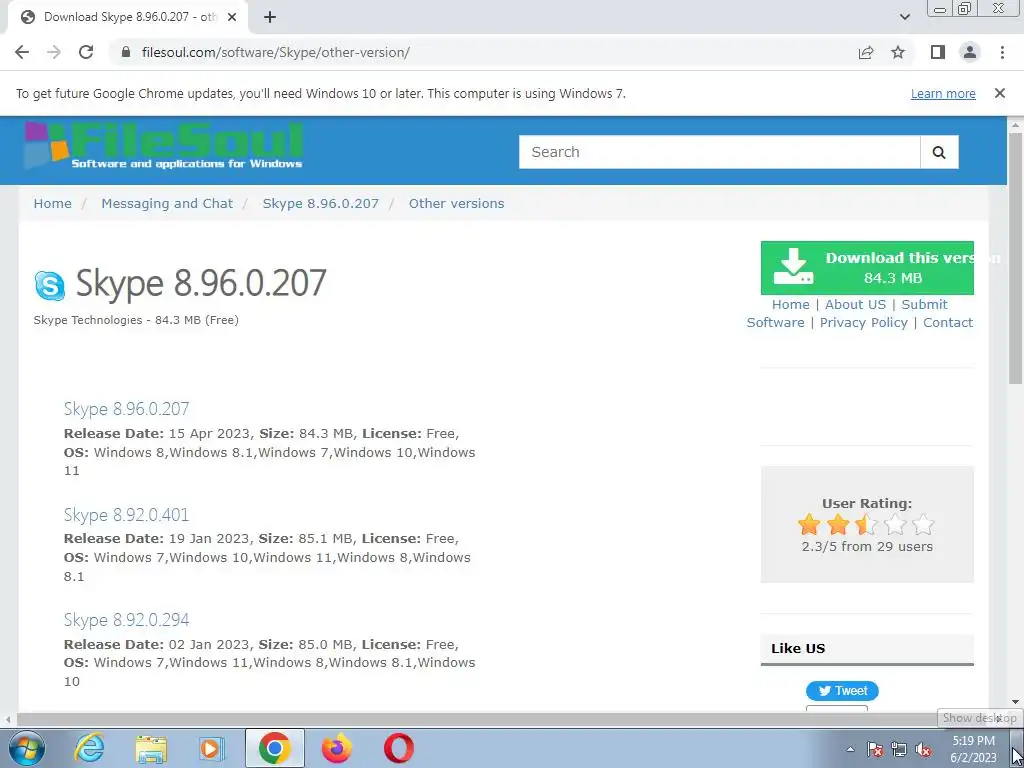Click the Action Center flag icon
Image resolution: width=1024 pixels, height=768 pixels.
[875, 749]
